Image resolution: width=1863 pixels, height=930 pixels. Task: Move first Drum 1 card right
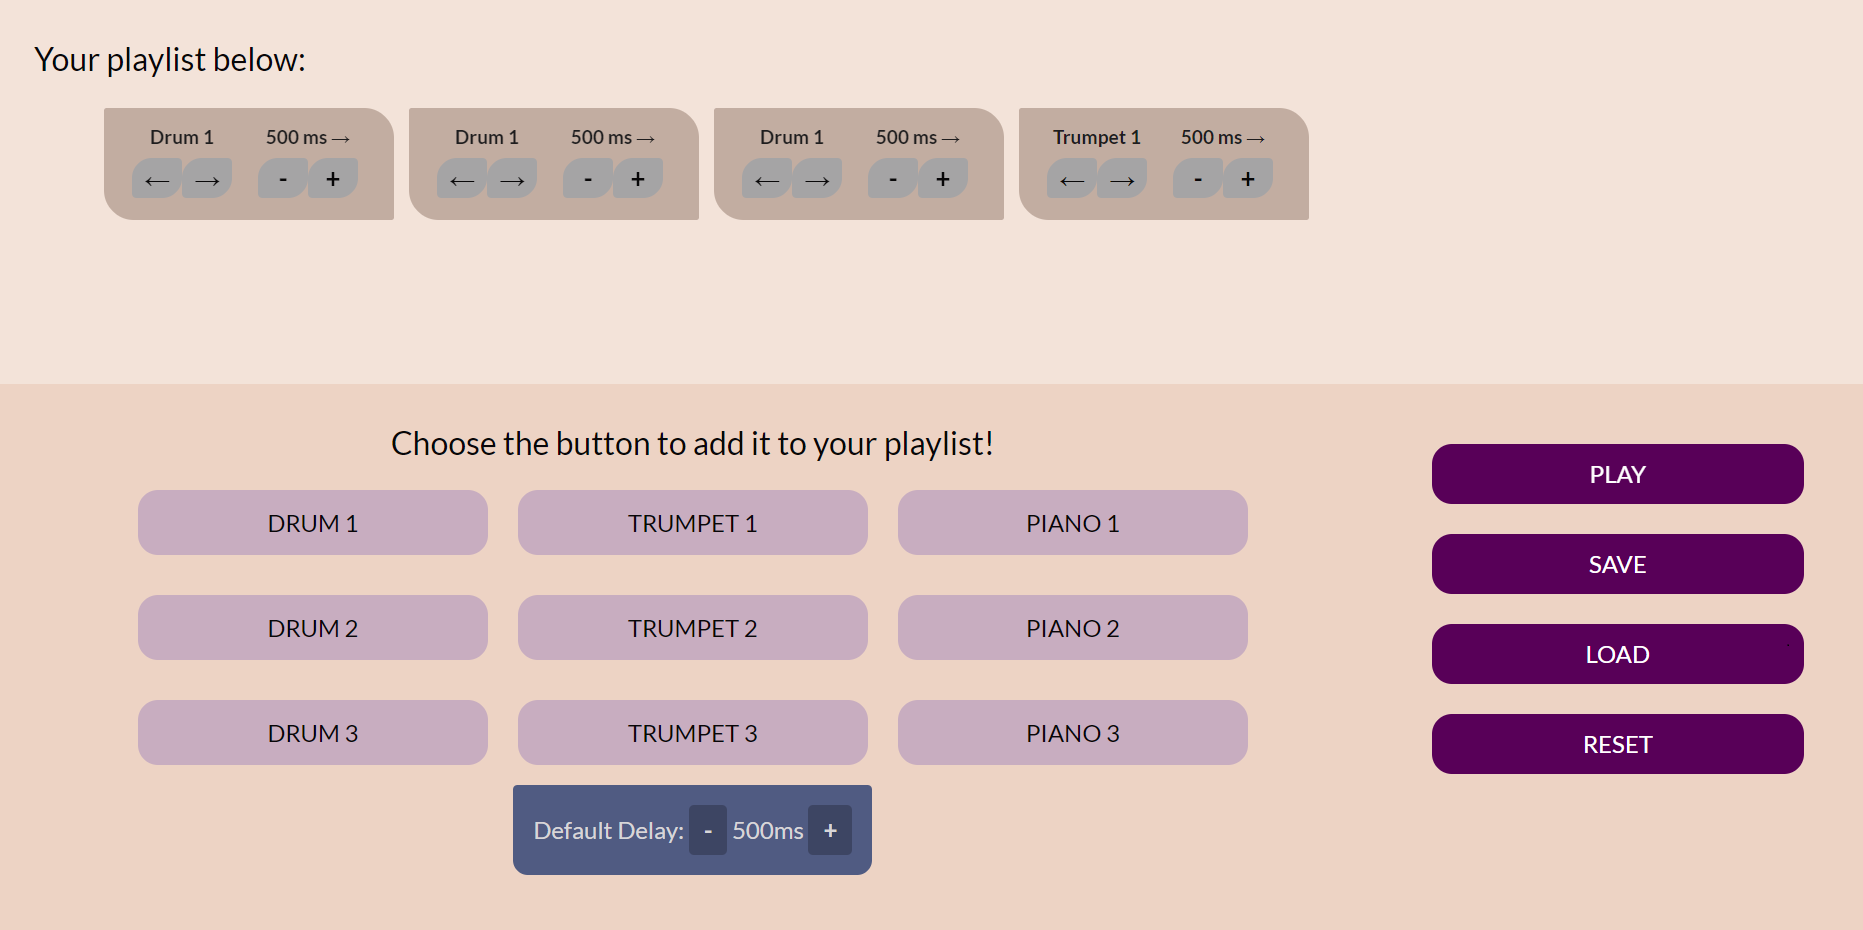click(x=207, y=179)
